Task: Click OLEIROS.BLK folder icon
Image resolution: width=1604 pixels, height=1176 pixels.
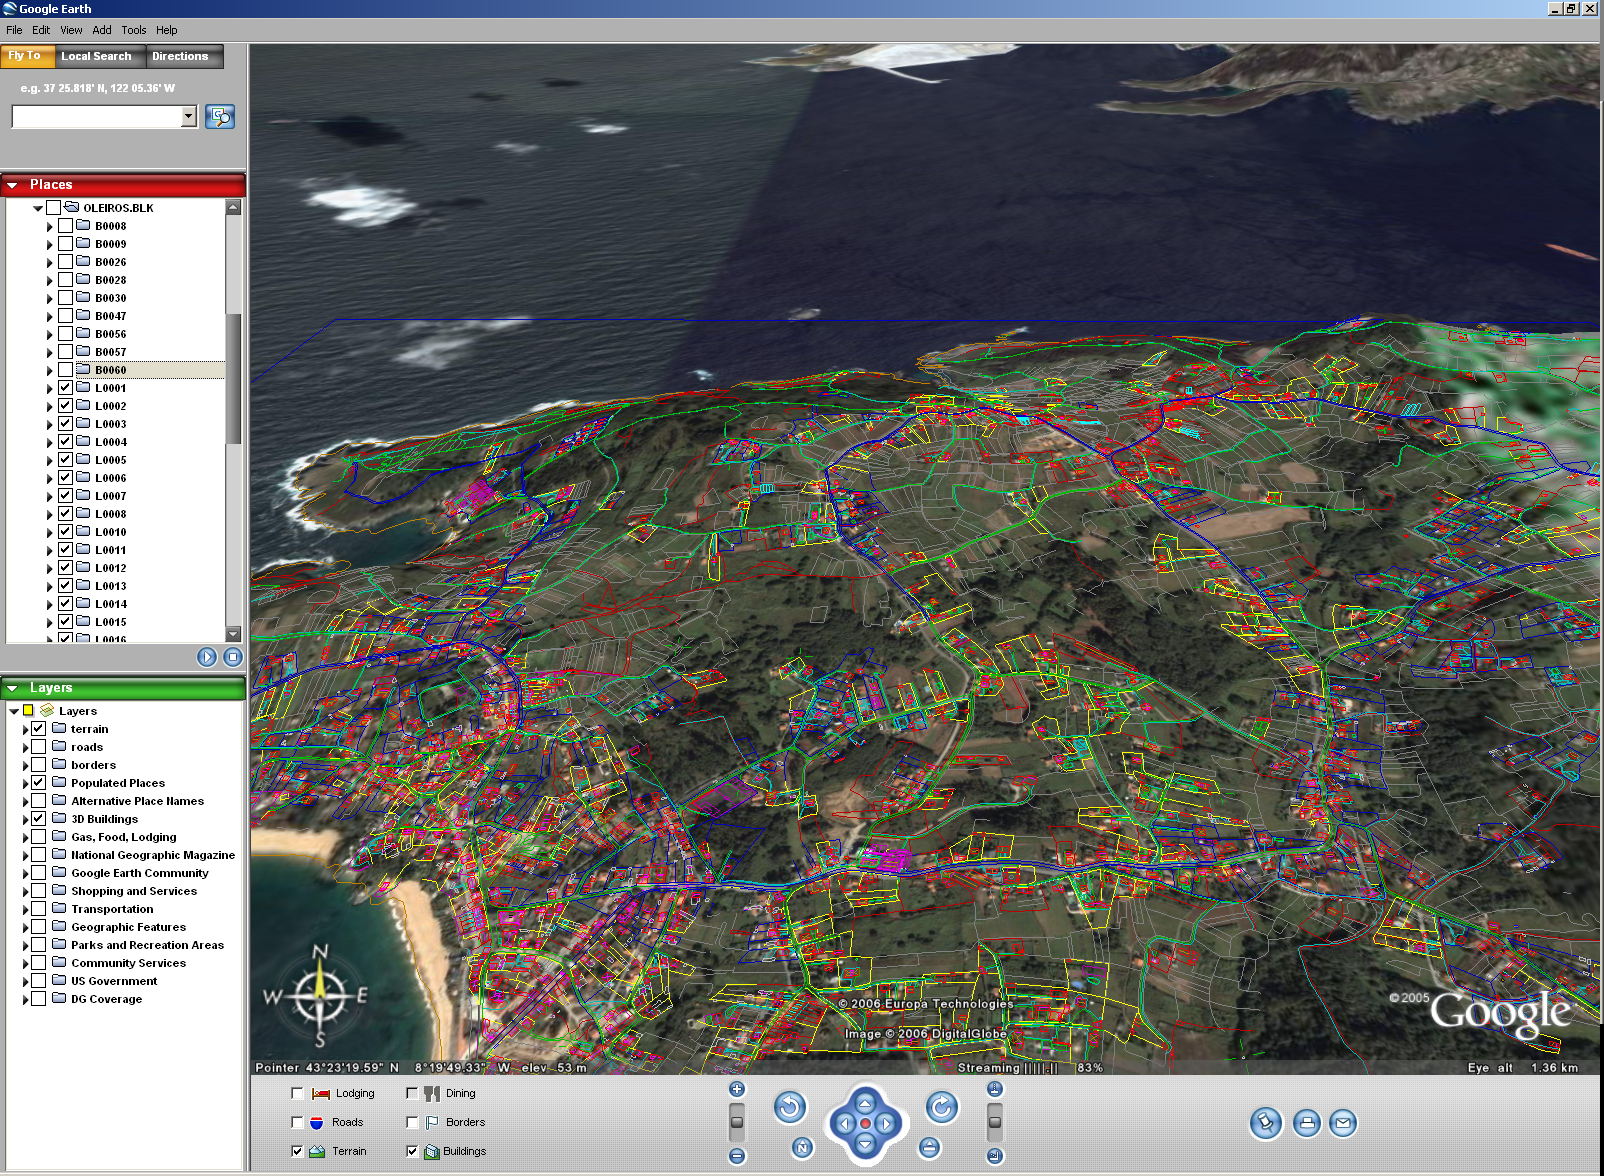Action: click(x=72, y=207)
